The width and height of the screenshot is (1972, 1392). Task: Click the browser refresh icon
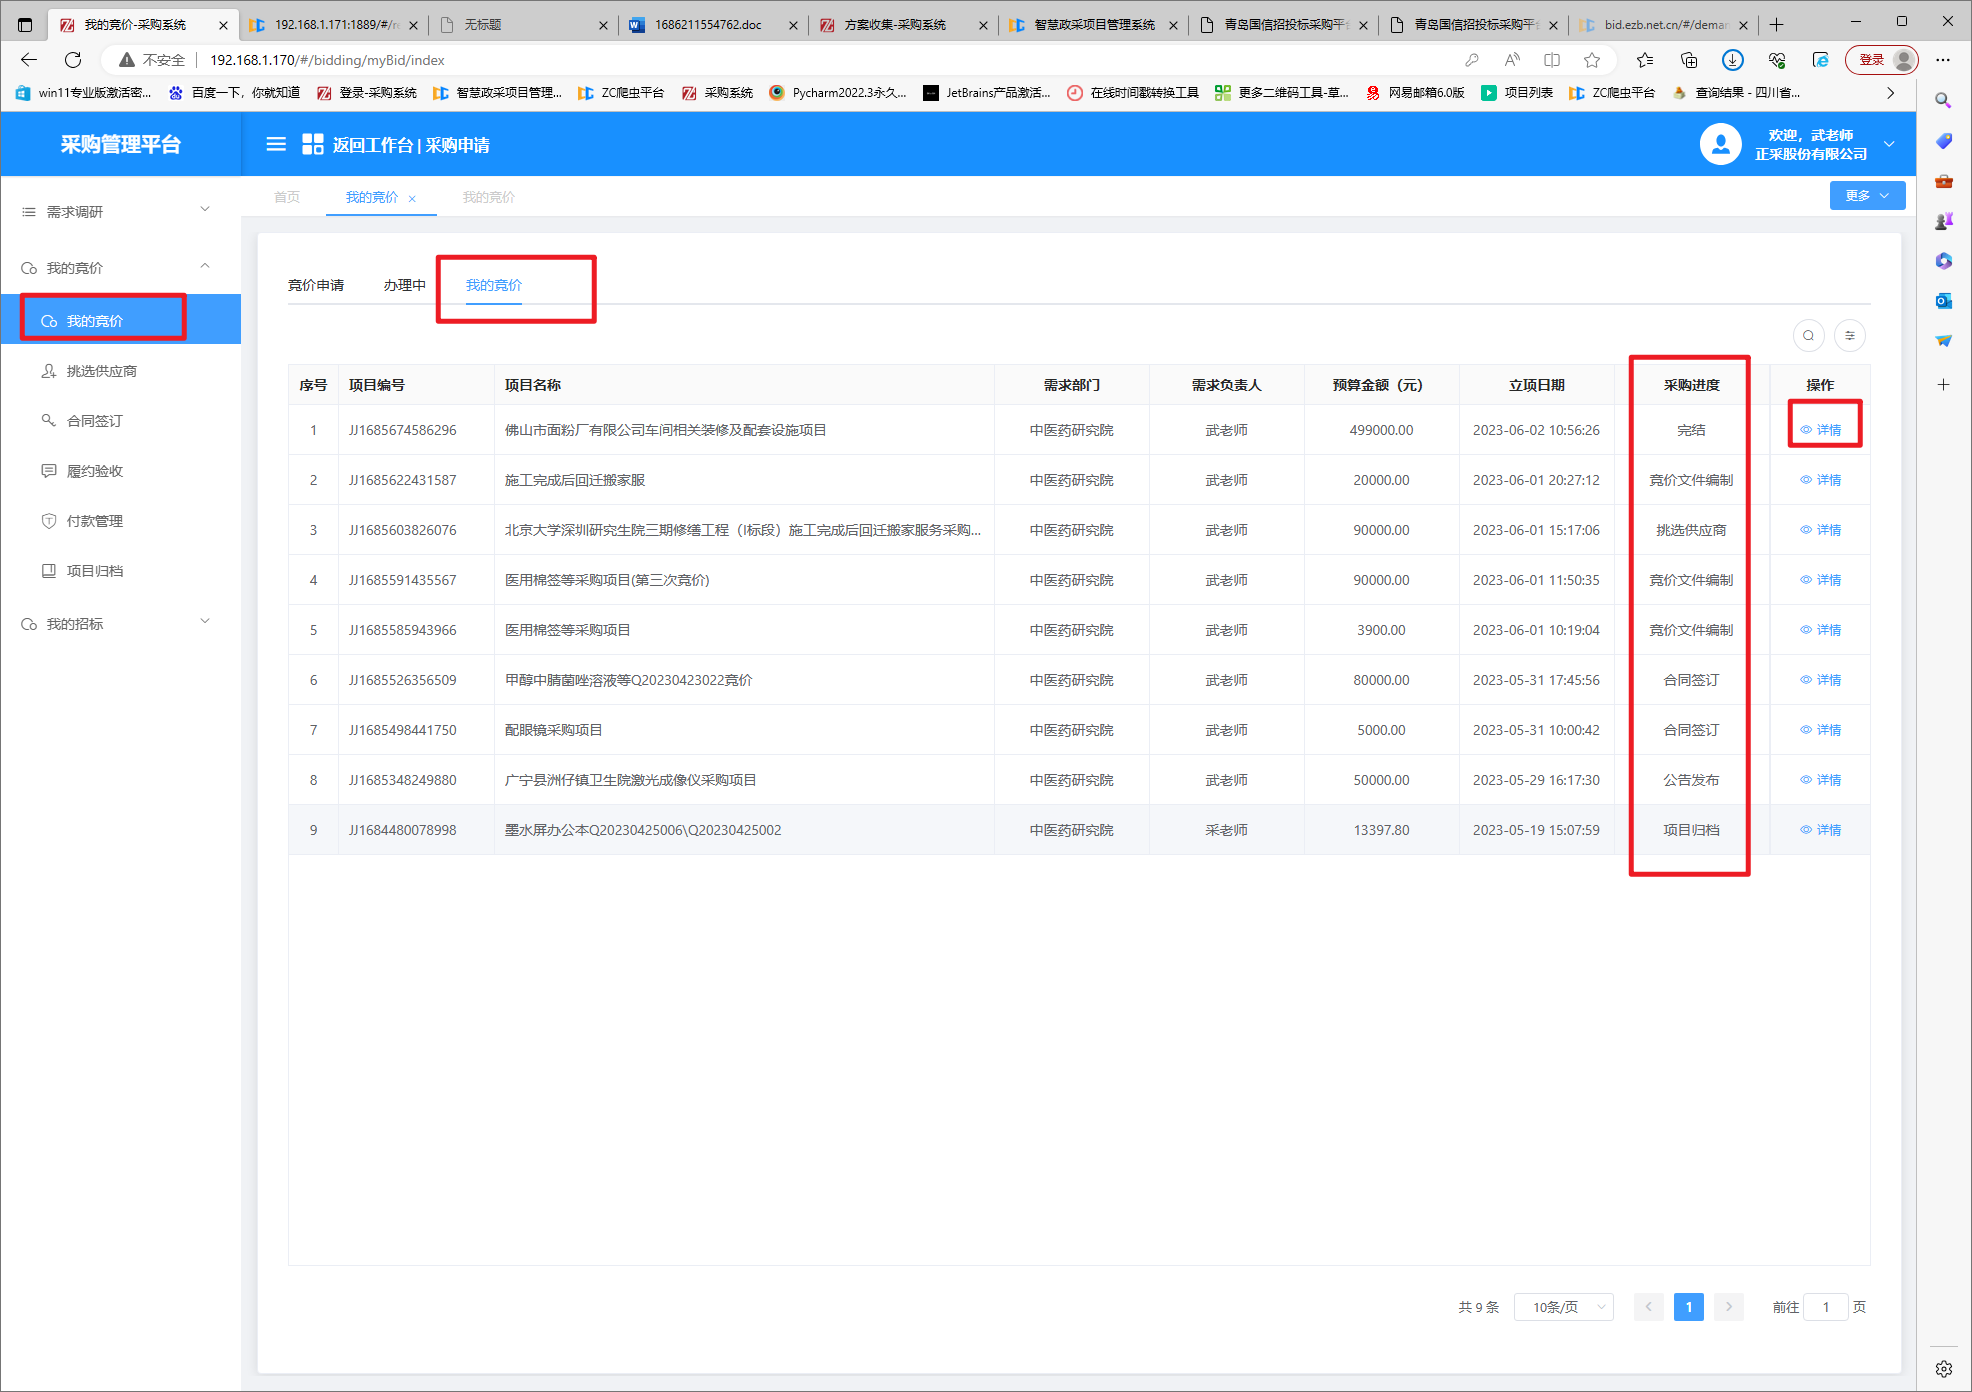[x=73, y=60]
